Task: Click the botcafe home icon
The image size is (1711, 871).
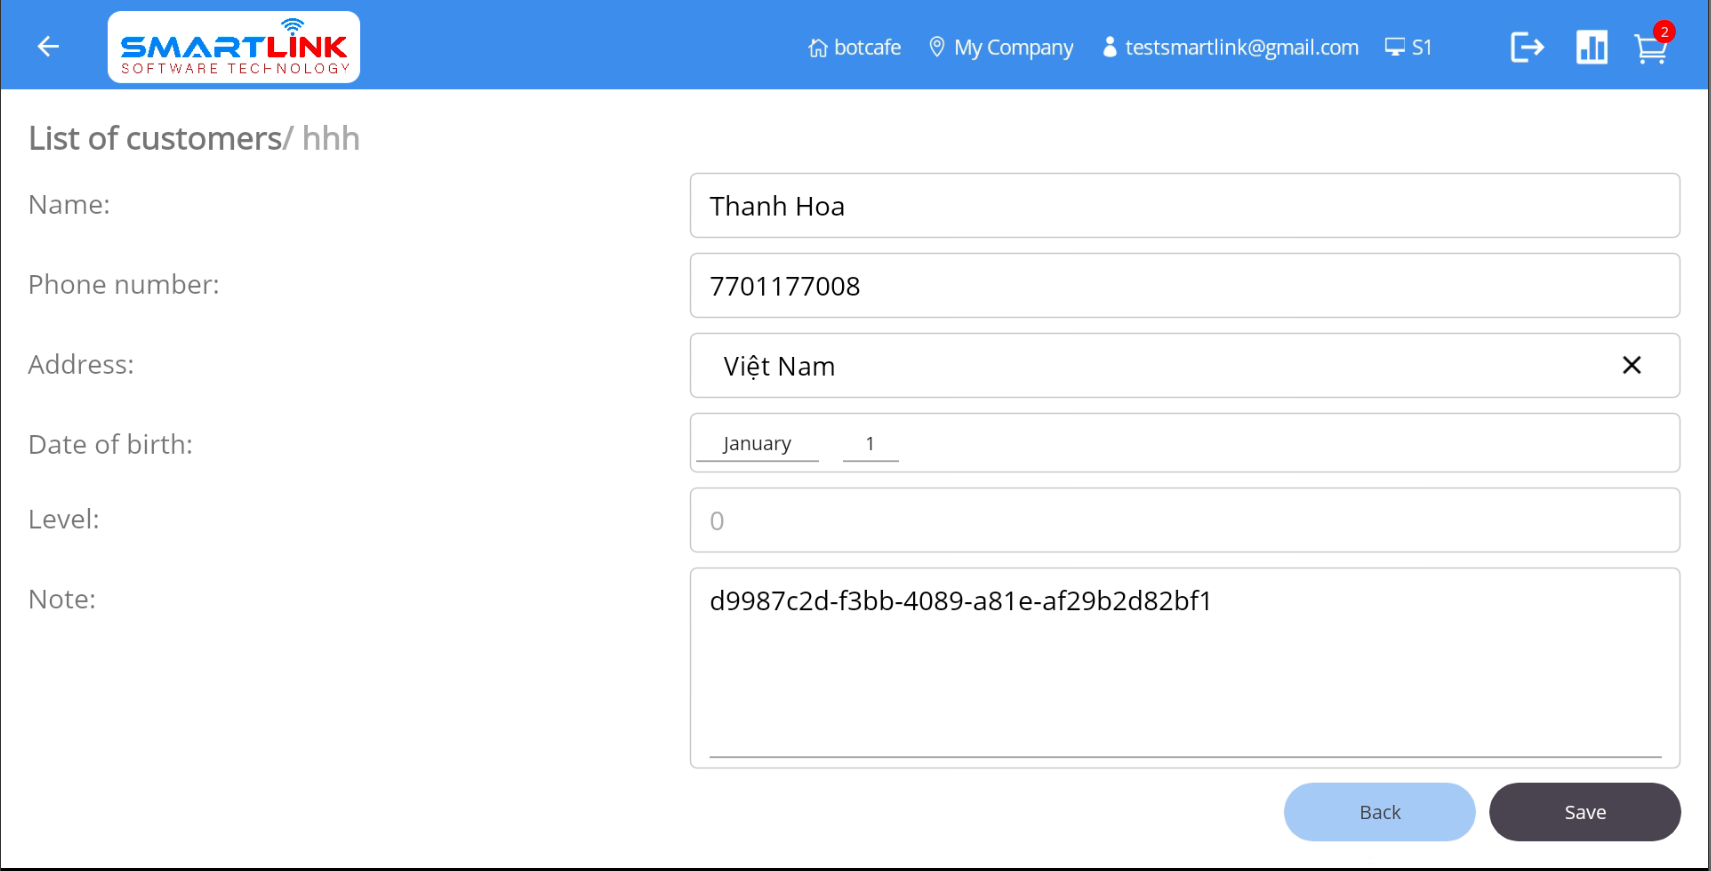Action: coord(818,48)
